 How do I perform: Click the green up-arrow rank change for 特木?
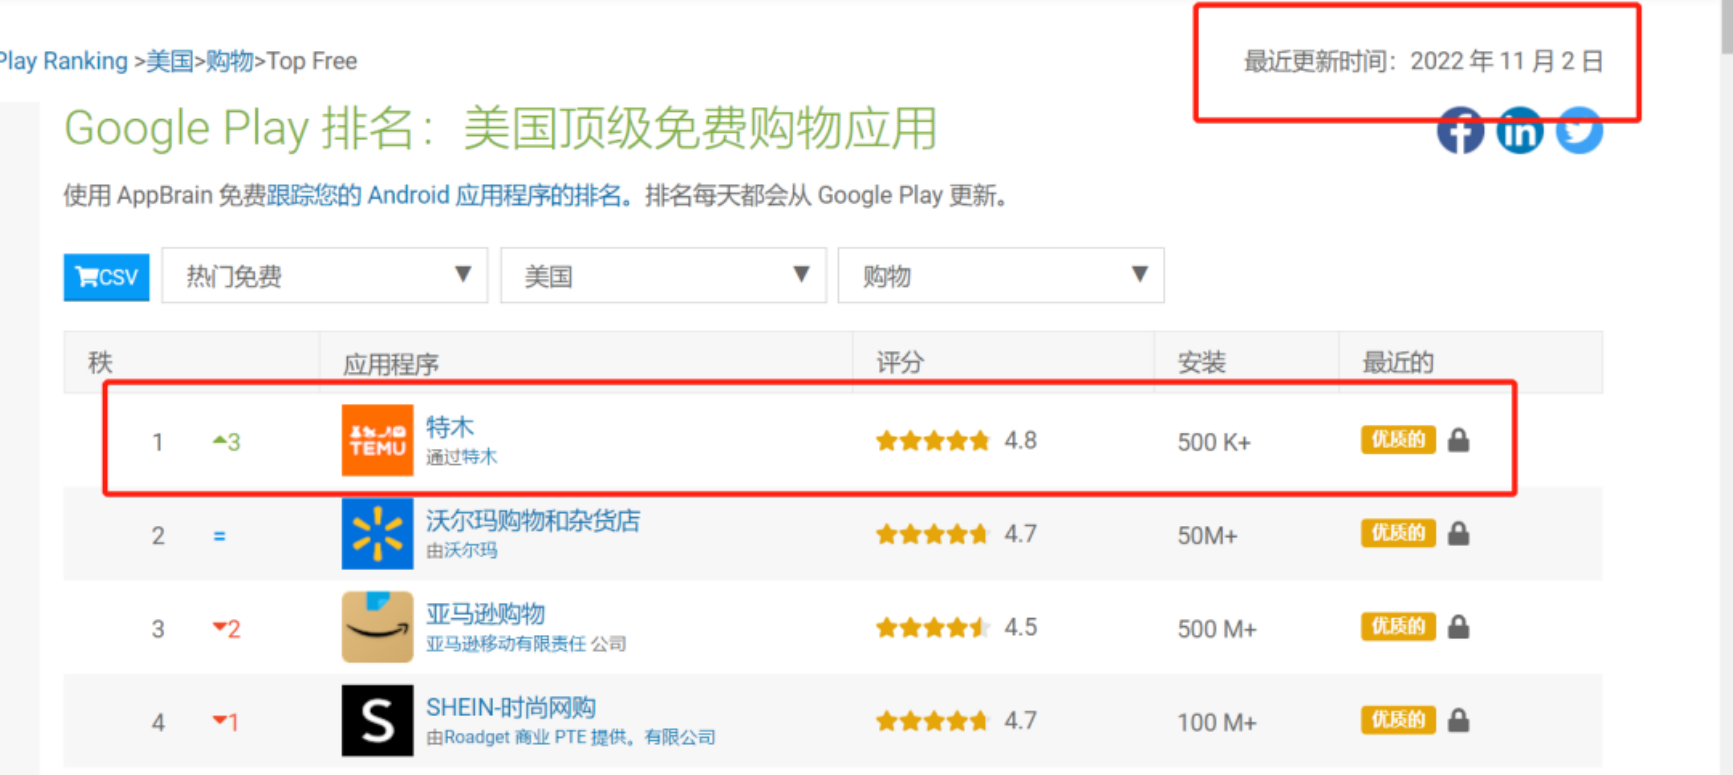point(227,442)
